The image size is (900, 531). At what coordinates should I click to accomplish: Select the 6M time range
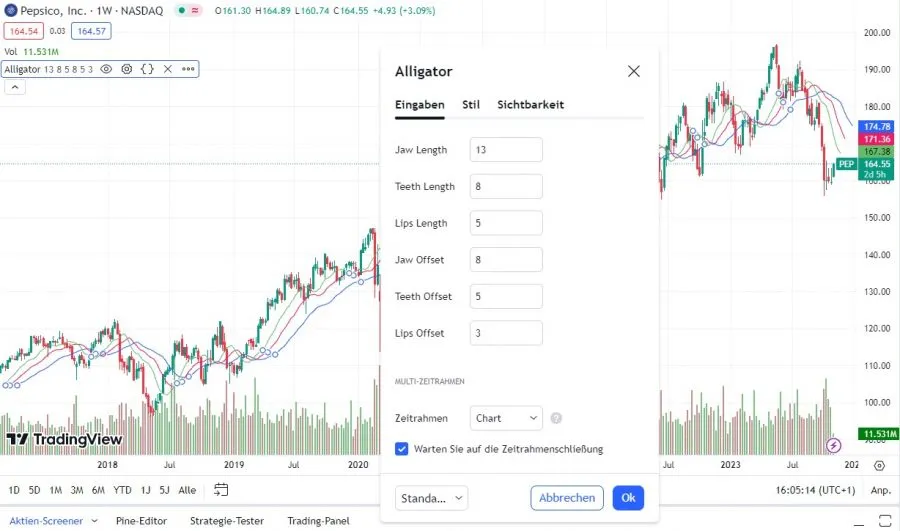coord(98,490)
